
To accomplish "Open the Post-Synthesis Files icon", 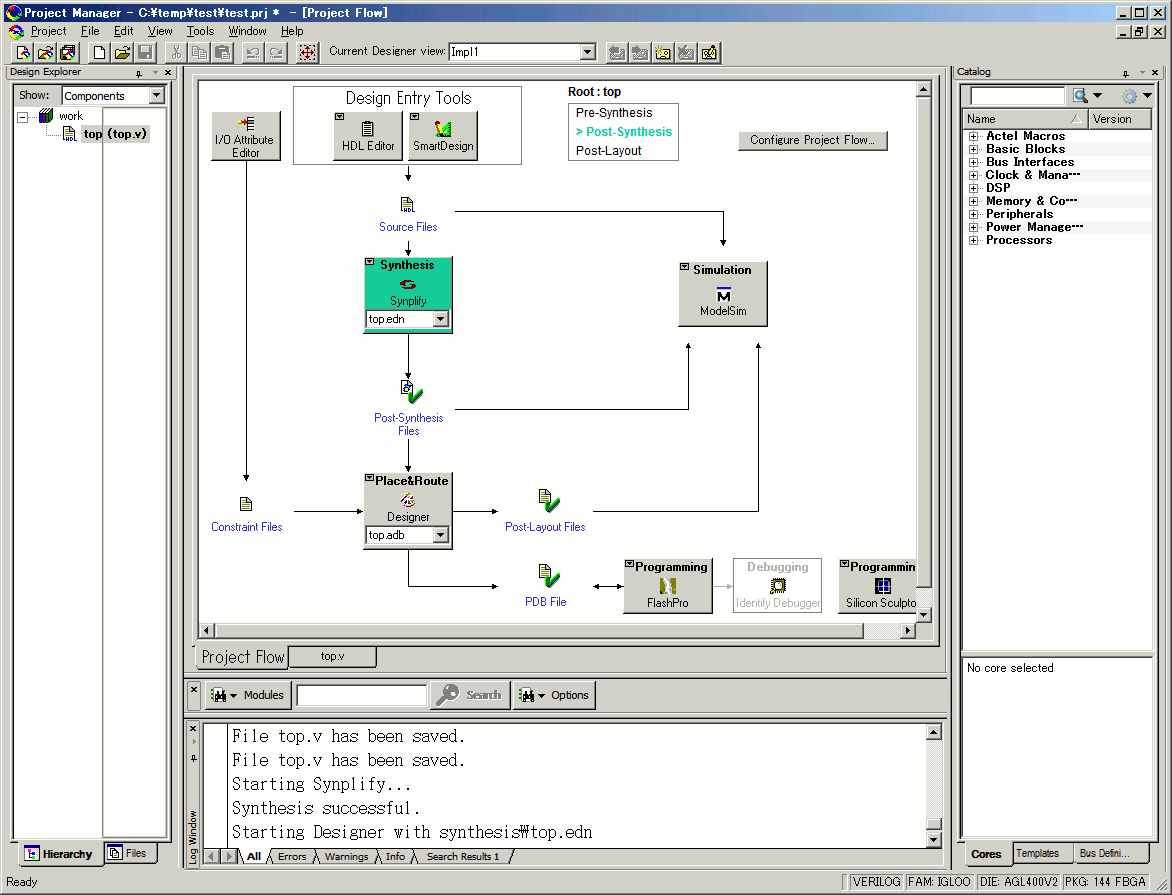I will 410,391.
